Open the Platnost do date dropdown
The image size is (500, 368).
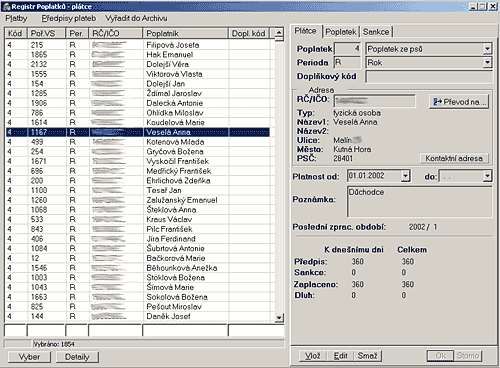[487, 176]
